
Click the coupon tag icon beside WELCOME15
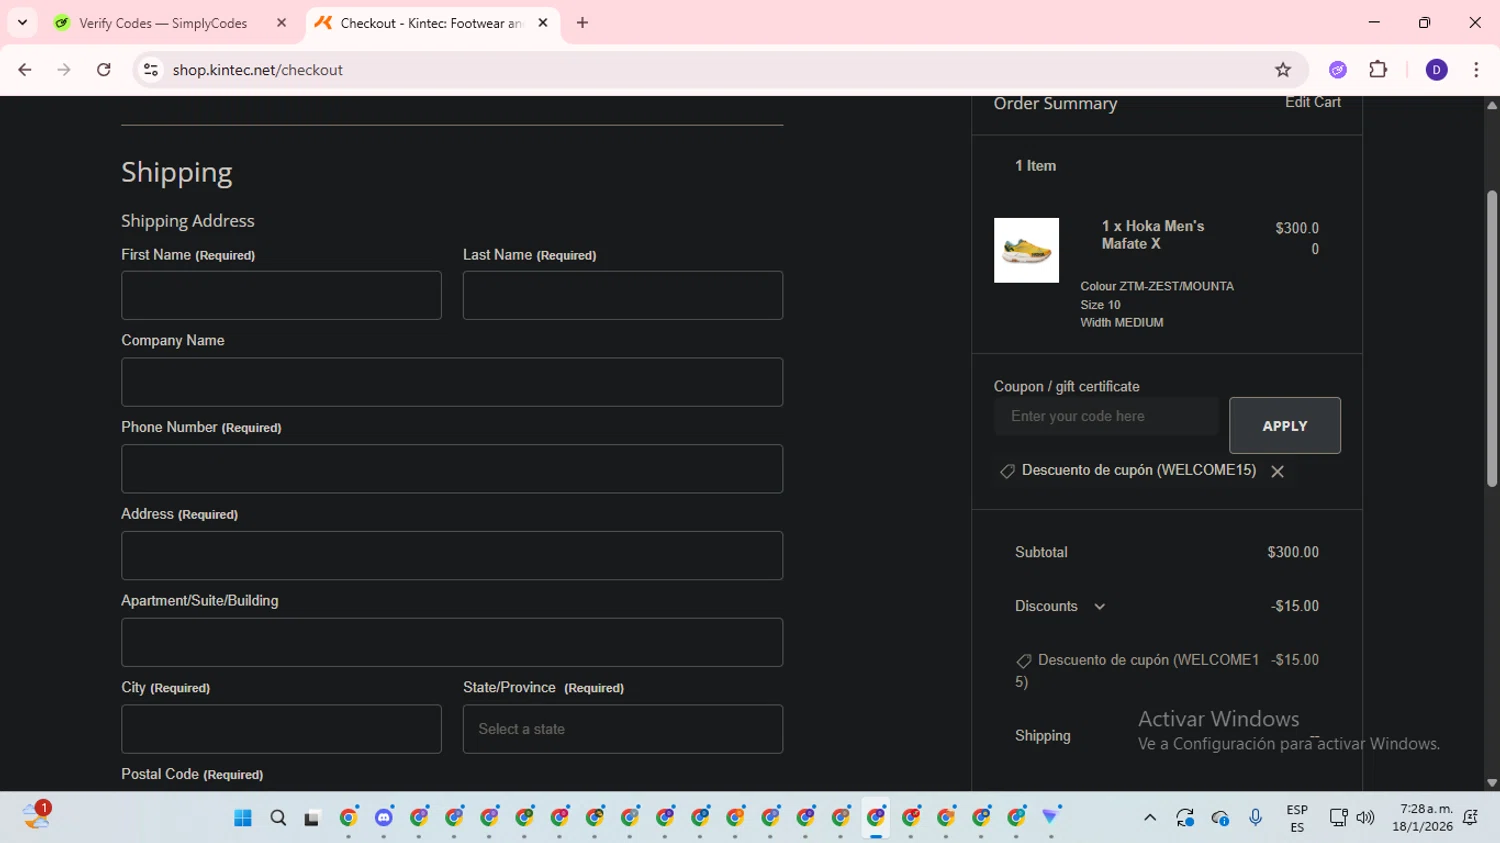click(1007, 471)
